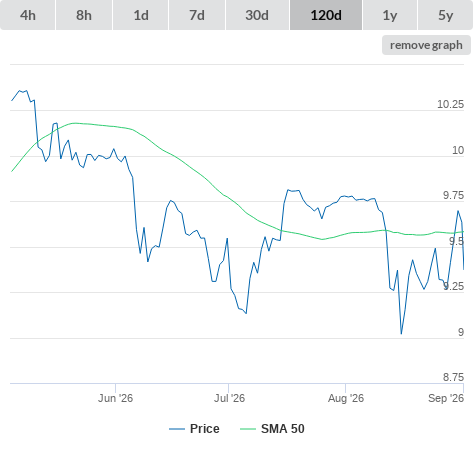Image resolution: width=474 pixels, height=455 pixels.
Task: Click the Sep '26 x-axis label
Action: point(446,398)
